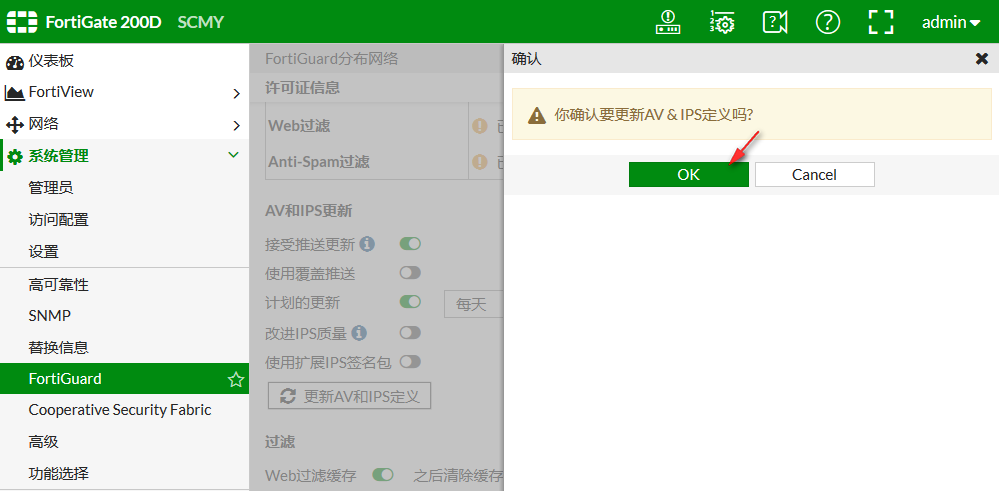Cancel the AV & IPS update confirmation

click(x=814, y=174)
